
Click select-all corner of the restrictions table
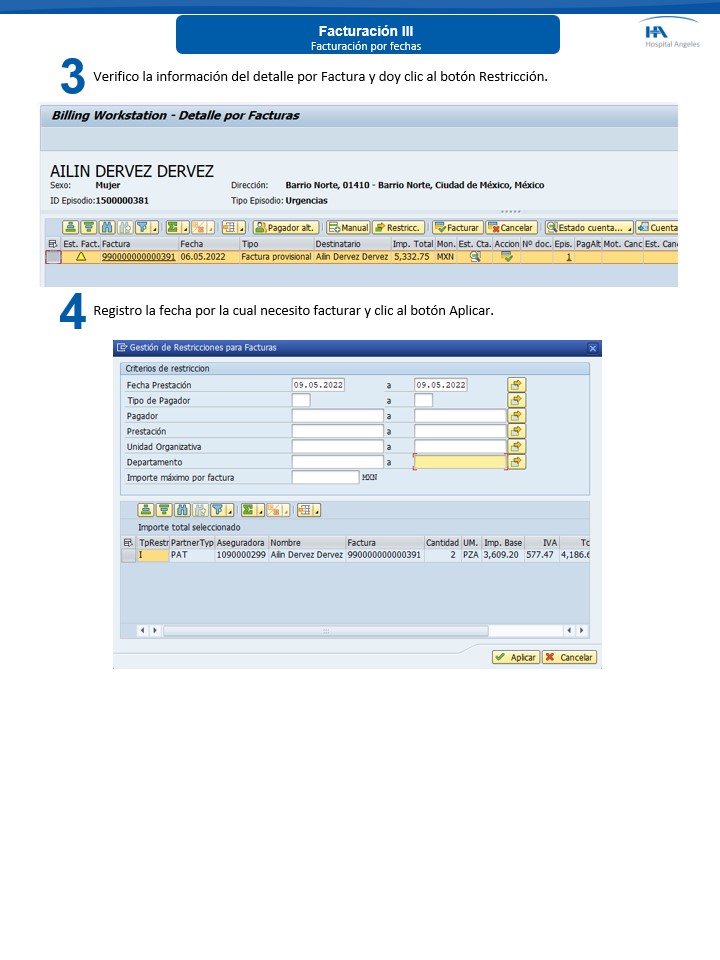pyautogui.click(x=128, y=542)
